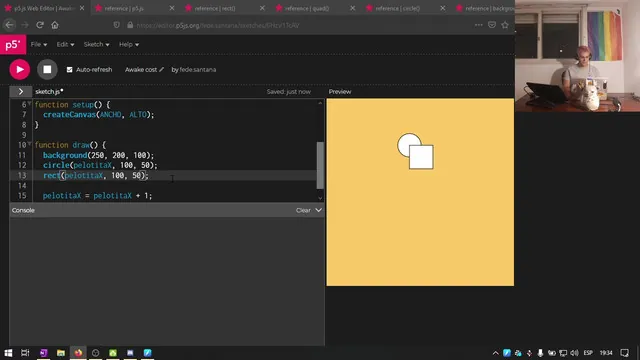Close the reference | circle() tab
This screenshot has width=640, height=360.
point(443,8)
